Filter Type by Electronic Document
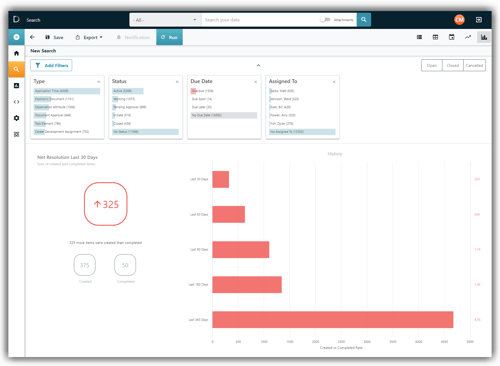The image size is (500, 366). point(67,99)
